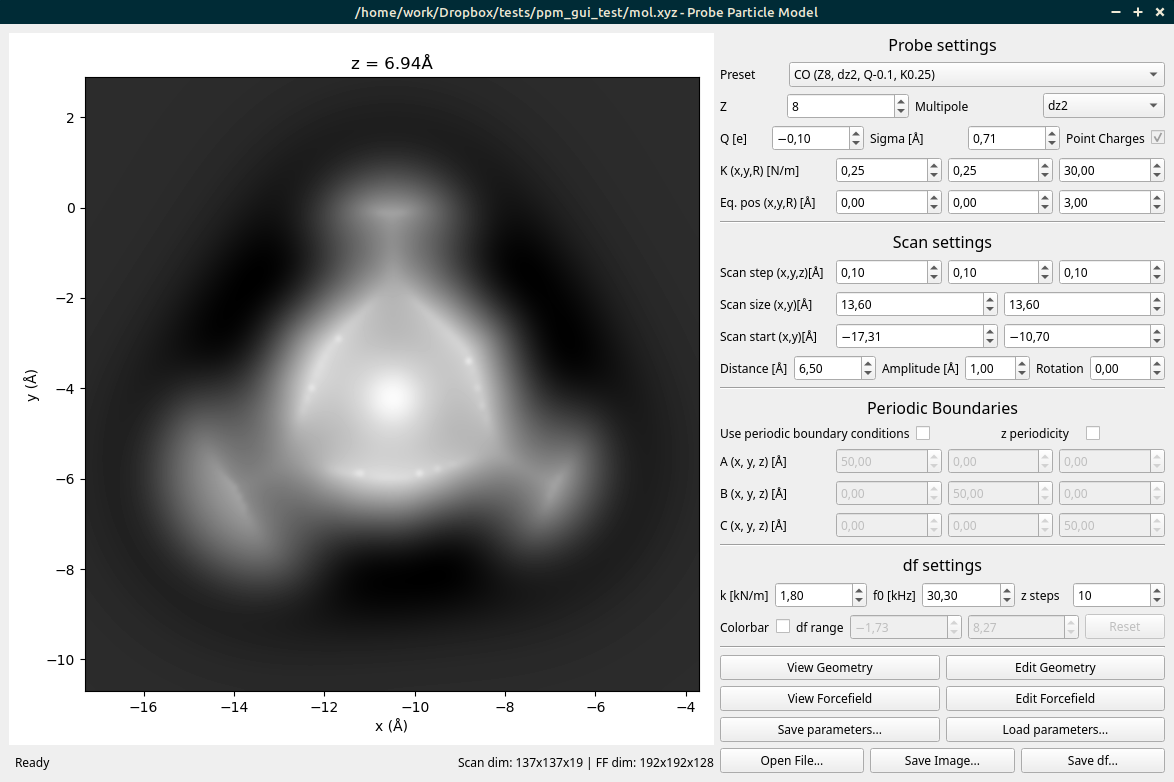The image size is (1174, 782).
Task: Click the Edit Forcefield button
Action: point(1055,698)
